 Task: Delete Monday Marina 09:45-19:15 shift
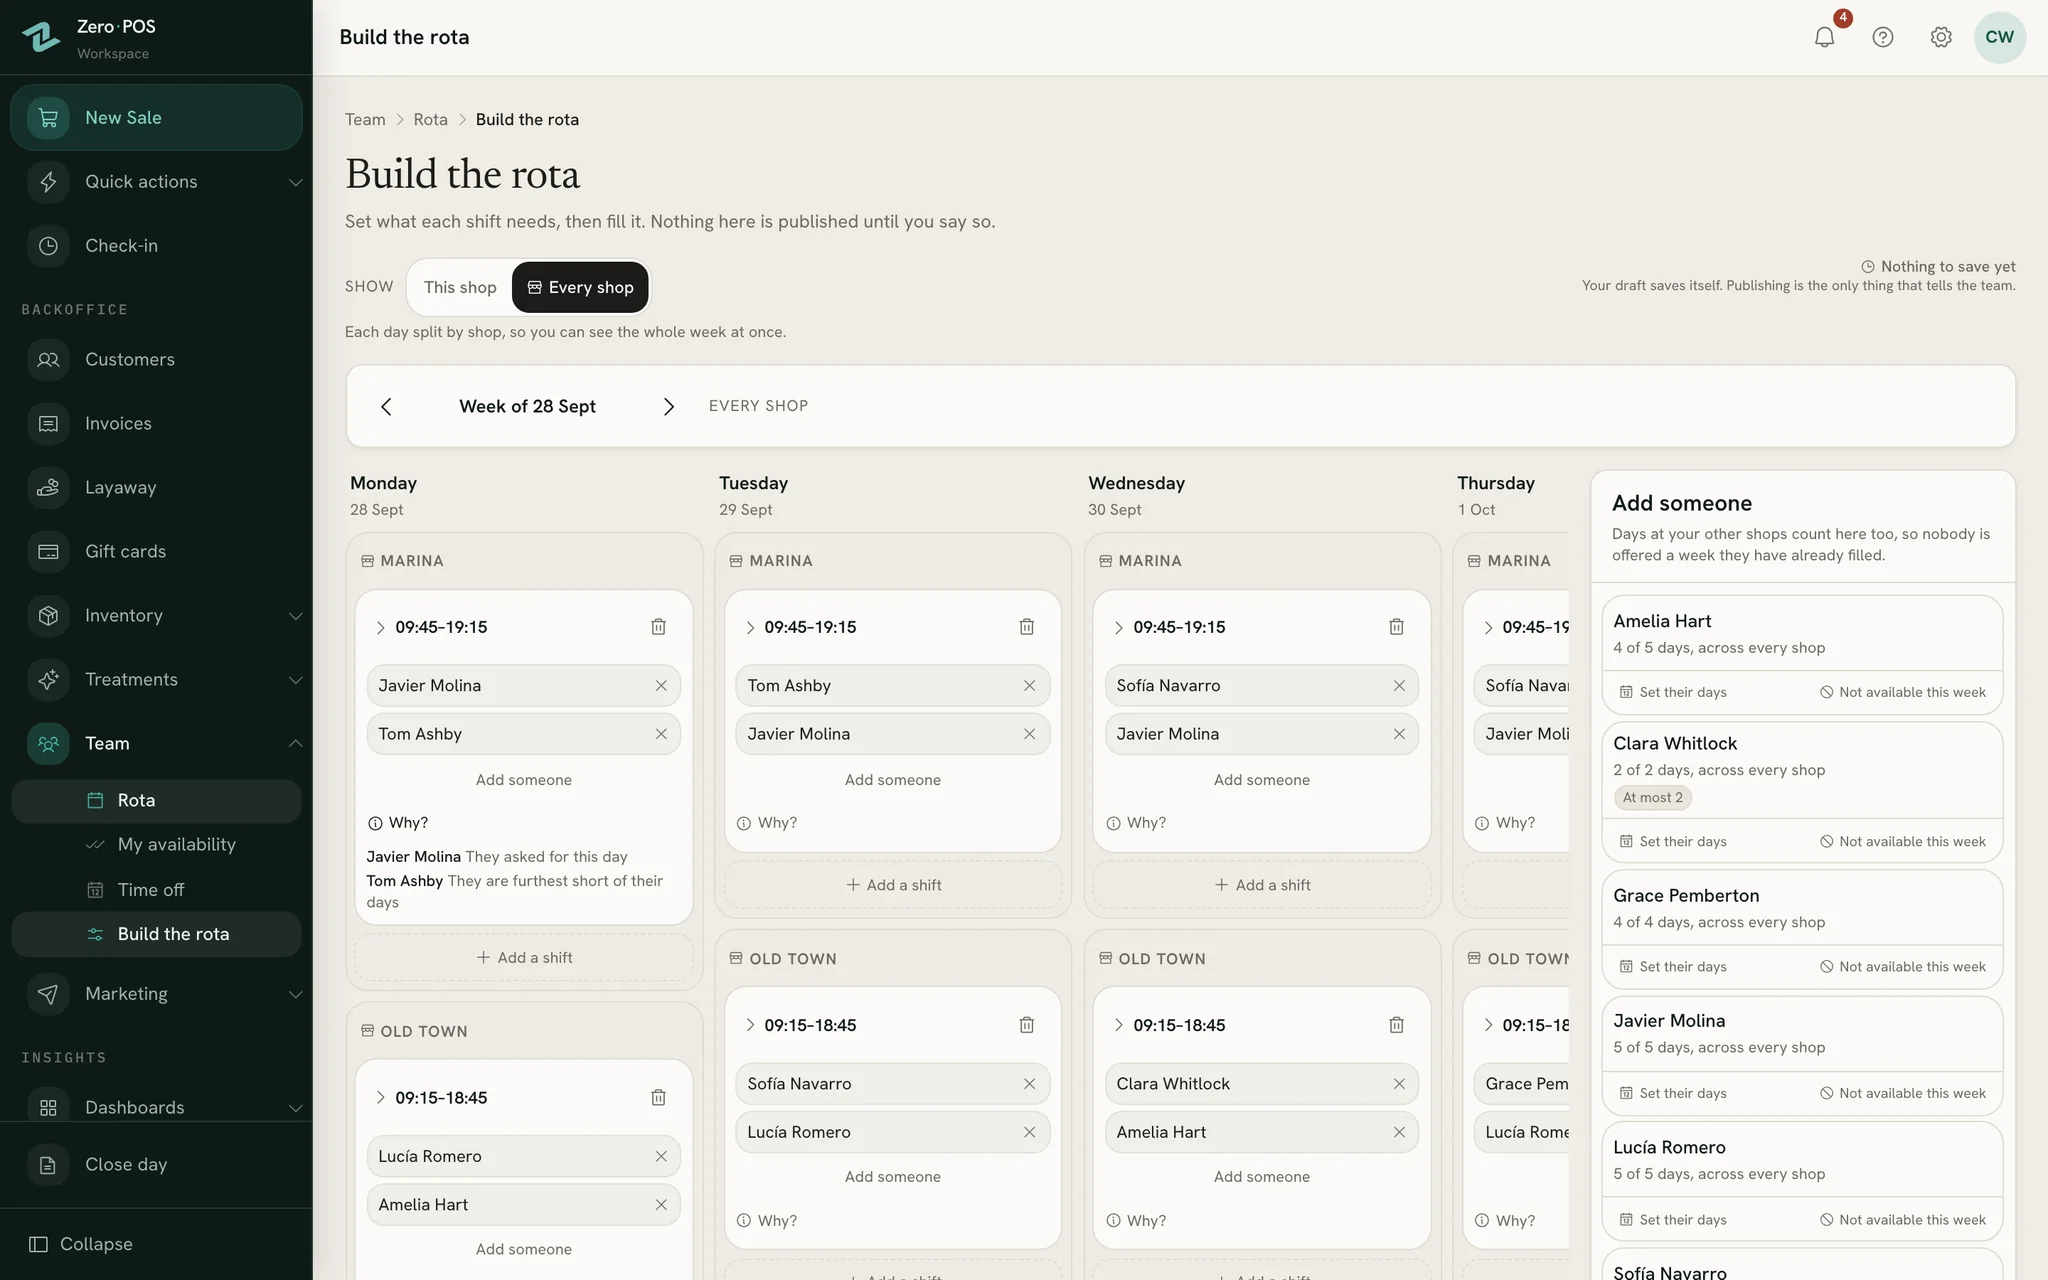coord(658,627)
